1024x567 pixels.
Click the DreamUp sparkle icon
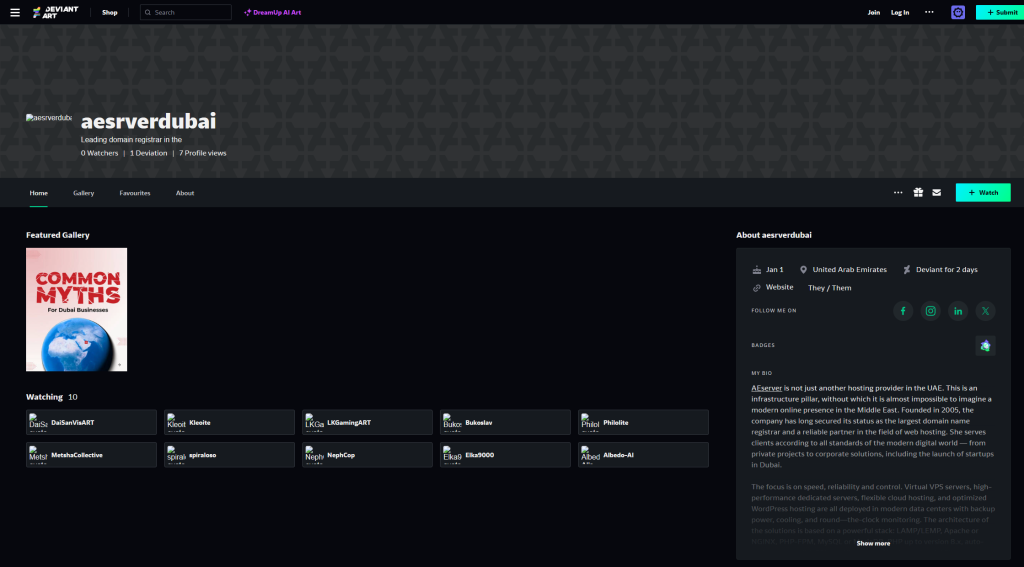[x=248, y=12]
